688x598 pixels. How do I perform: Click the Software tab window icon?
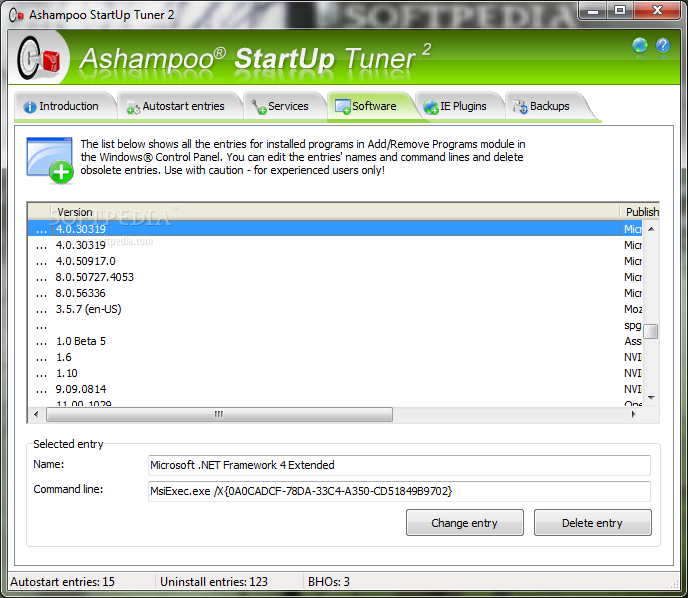click(342, 107)
